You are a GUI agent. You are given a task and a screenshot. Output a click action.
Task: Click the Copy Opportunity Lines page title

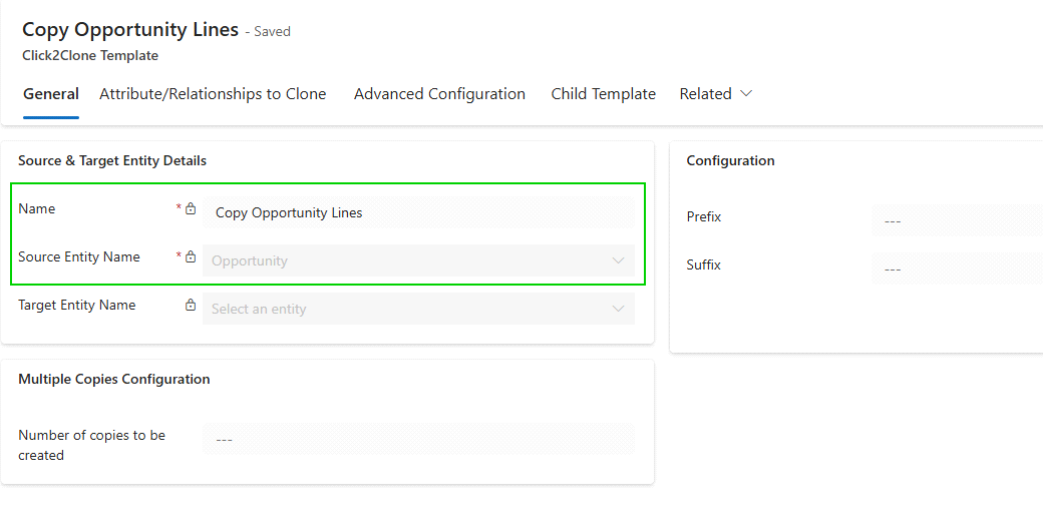coord(130,30)
